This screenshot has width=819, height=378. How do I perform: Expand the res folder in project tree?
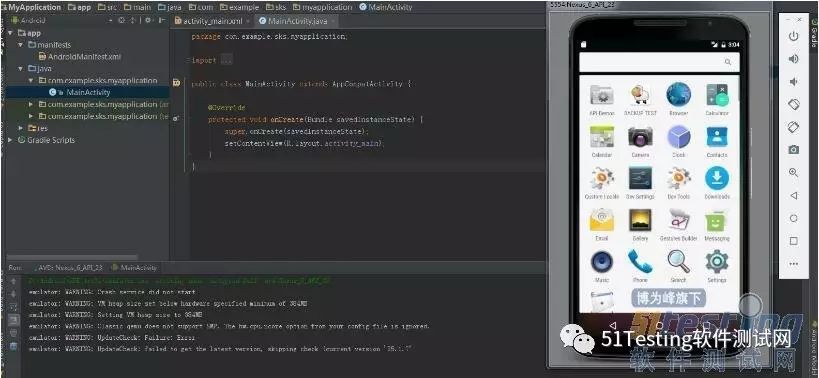pyautogui.click(x=20, y=128)
